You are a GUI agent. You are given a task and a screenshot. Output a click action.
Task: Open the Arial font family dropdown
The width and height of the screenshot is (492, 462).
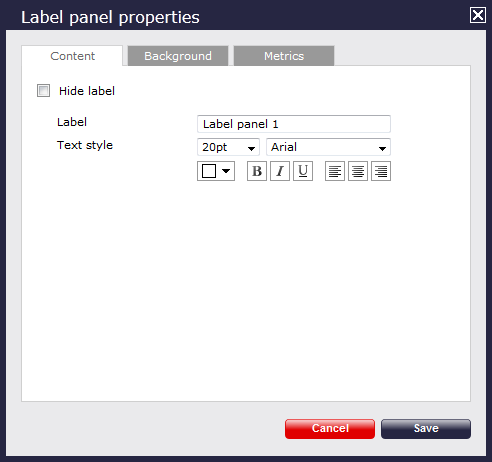[328, 147]
